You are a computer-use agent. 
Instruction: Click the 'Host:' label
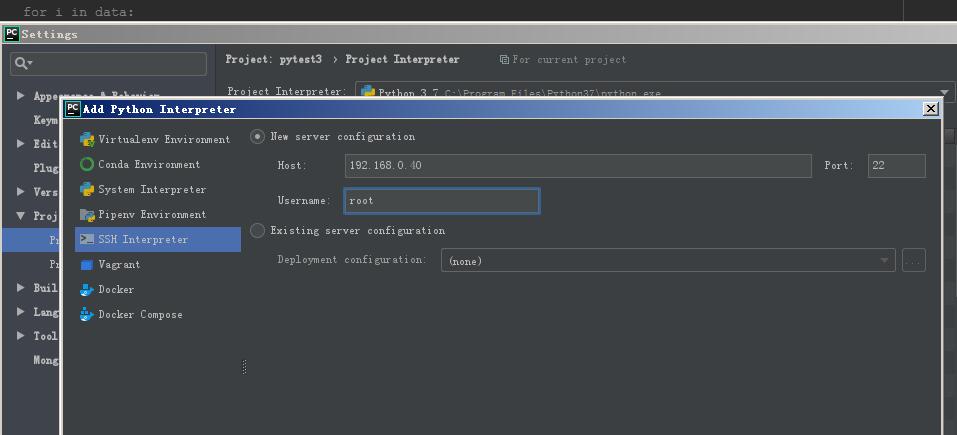292,165
